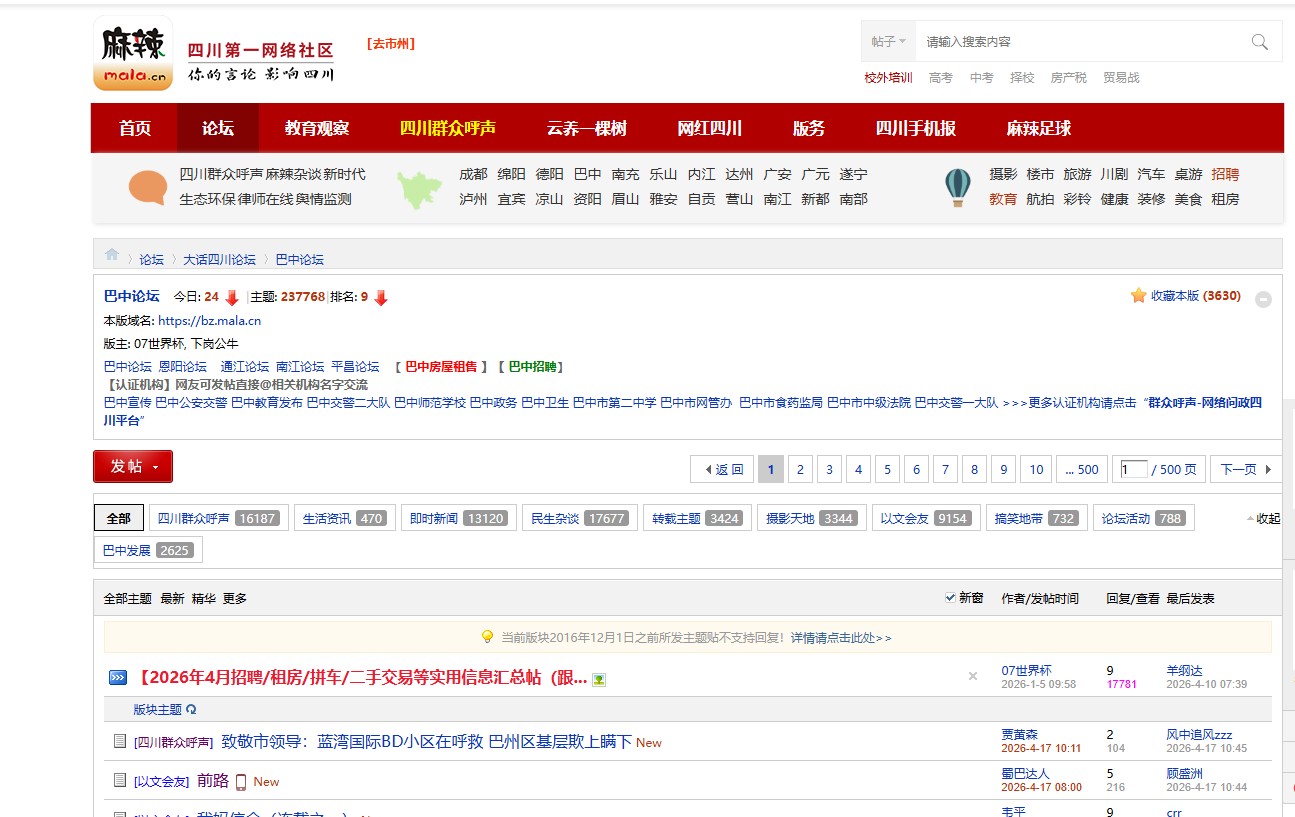Click the search magnifier icon
1295x817 pixels.
click(1259, 42)
